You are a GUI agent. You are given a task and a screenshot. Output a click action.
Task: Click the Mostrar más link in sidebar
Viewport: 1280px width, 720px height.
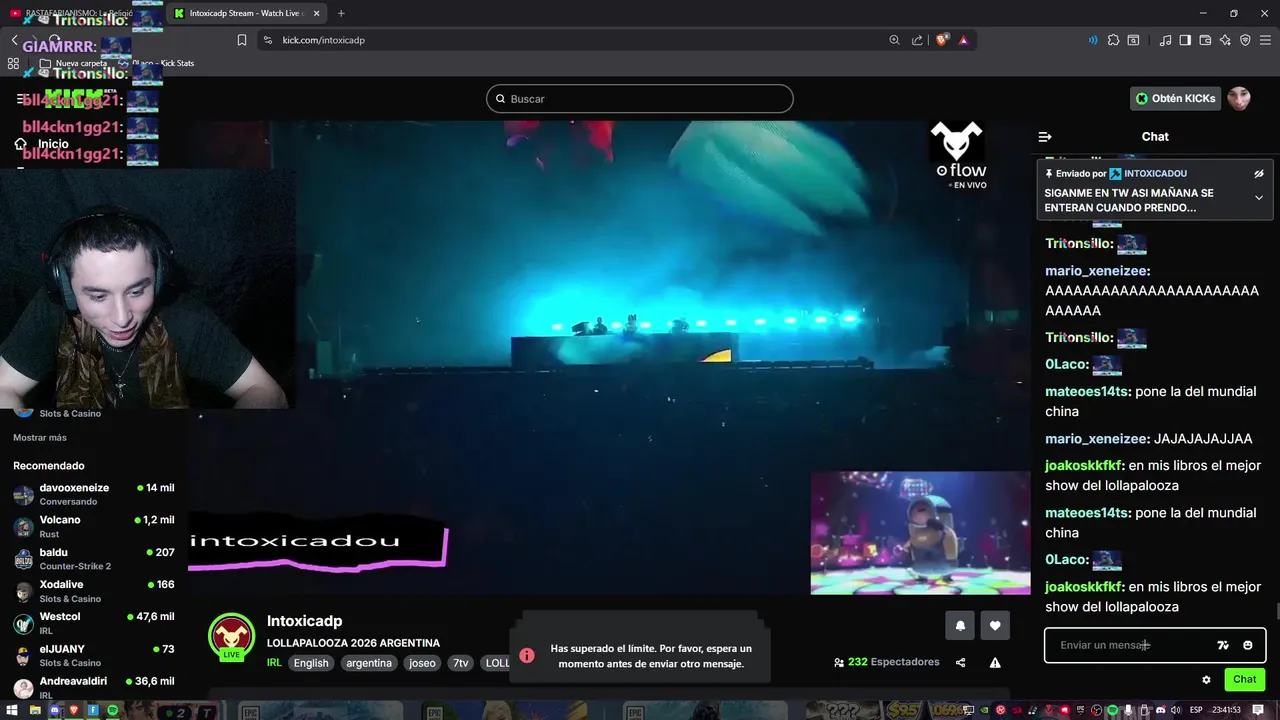click(x=40, y=438)
